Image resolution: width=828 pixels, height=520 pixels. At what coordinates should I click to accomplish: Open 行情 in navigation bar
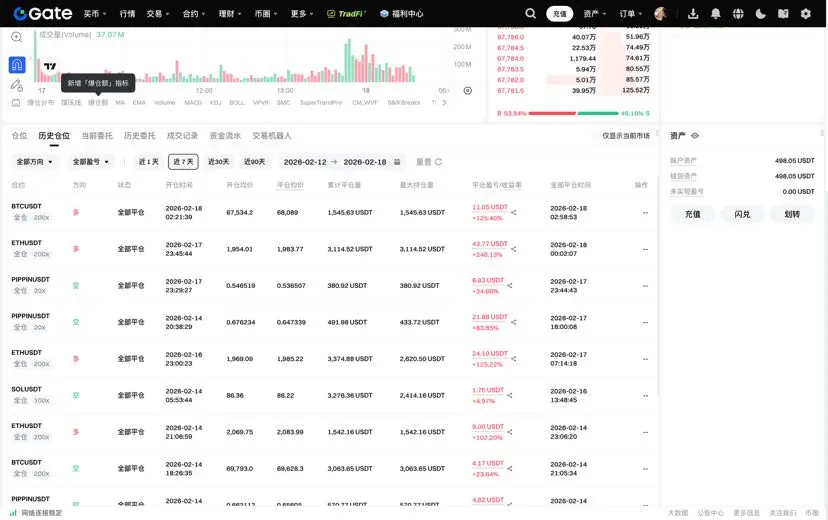[x=127, y=14]
